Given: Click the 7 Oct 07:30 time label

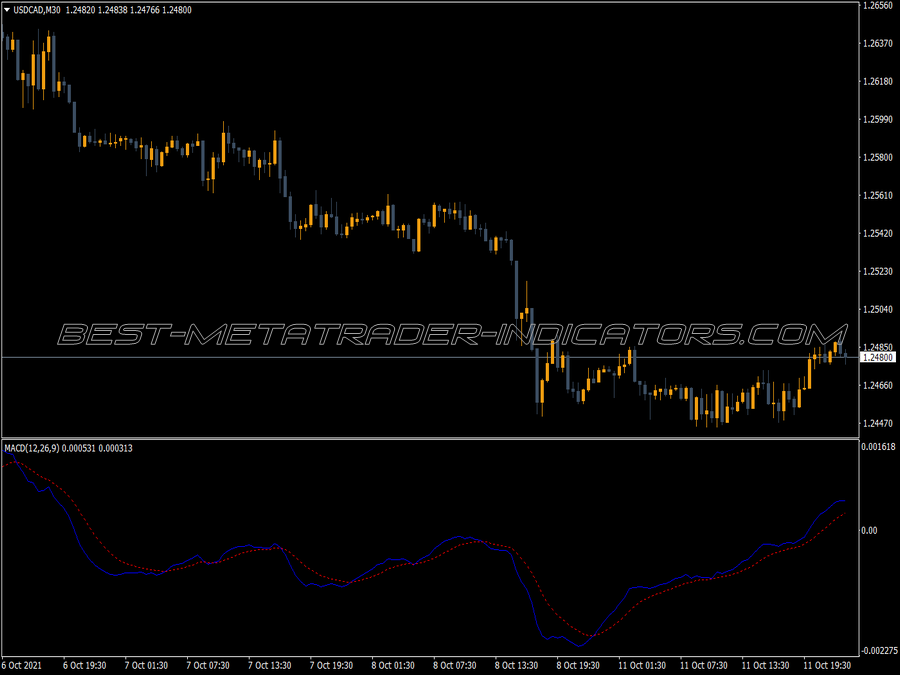Looking at the screenshot, I should tap(208, 666).
